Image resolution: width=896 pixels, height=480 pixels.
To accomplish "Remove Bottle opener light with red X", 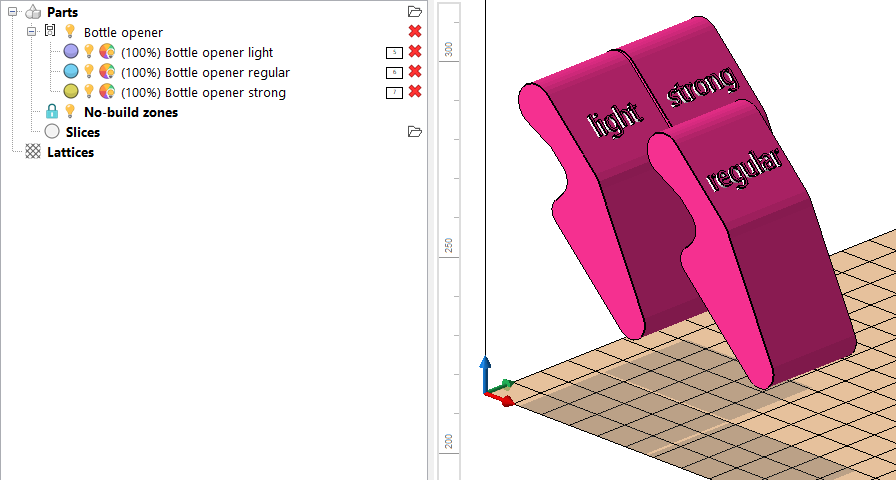I will (x=415, y=51).
